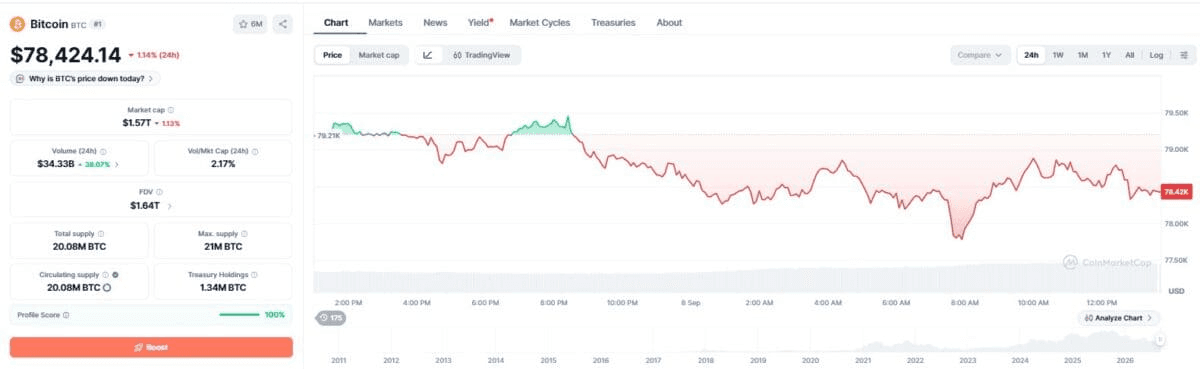
Task: Click the Profile Score info icon
Action: pos(67,315)
